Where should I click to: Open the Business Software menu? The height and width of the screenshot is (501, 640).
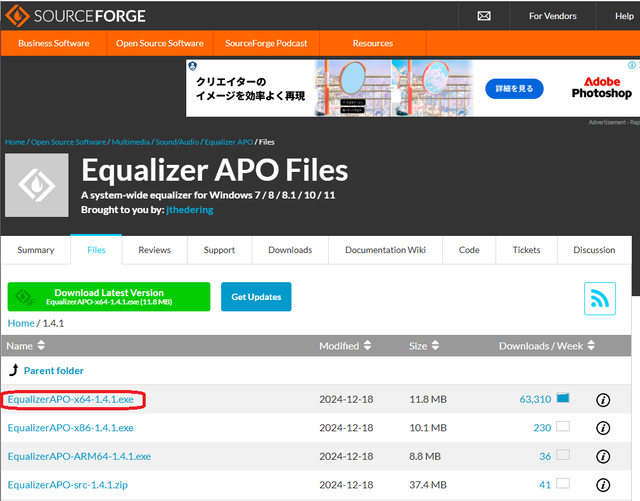pos(53,43)
